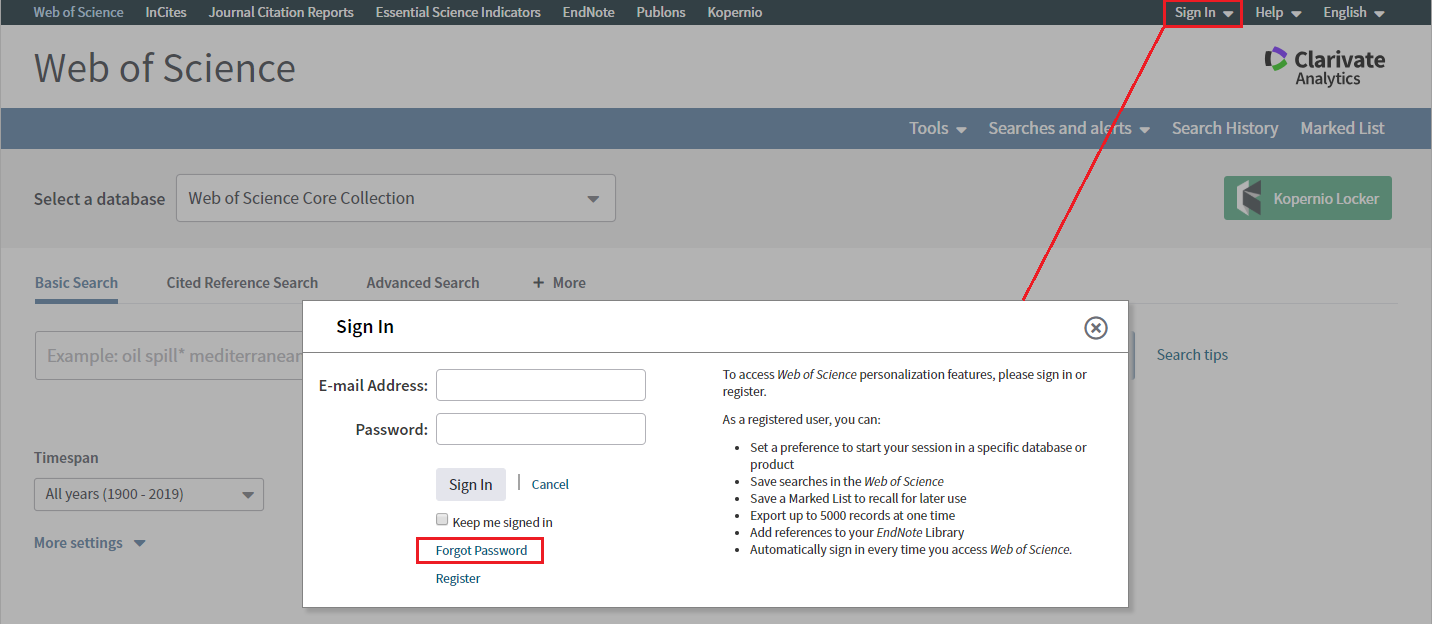Dismiss the Sign In dialog with the X

click(x=1095, y=327)
